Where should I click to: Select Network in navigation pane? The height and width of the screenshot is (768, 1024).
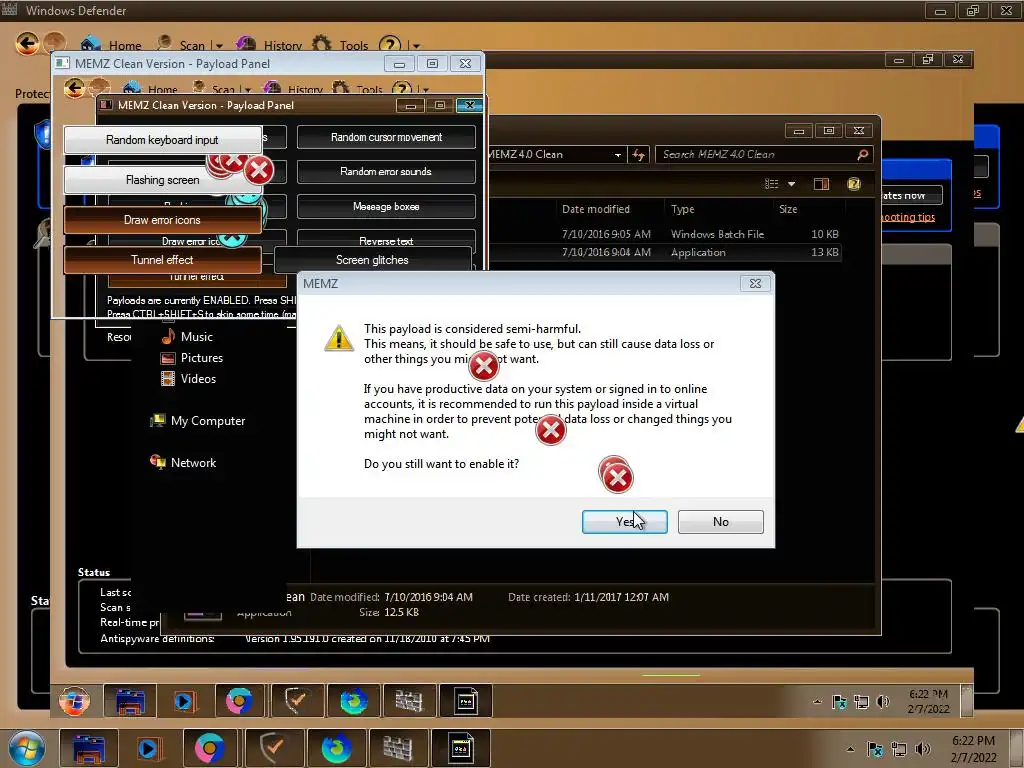tap(184, 462)
